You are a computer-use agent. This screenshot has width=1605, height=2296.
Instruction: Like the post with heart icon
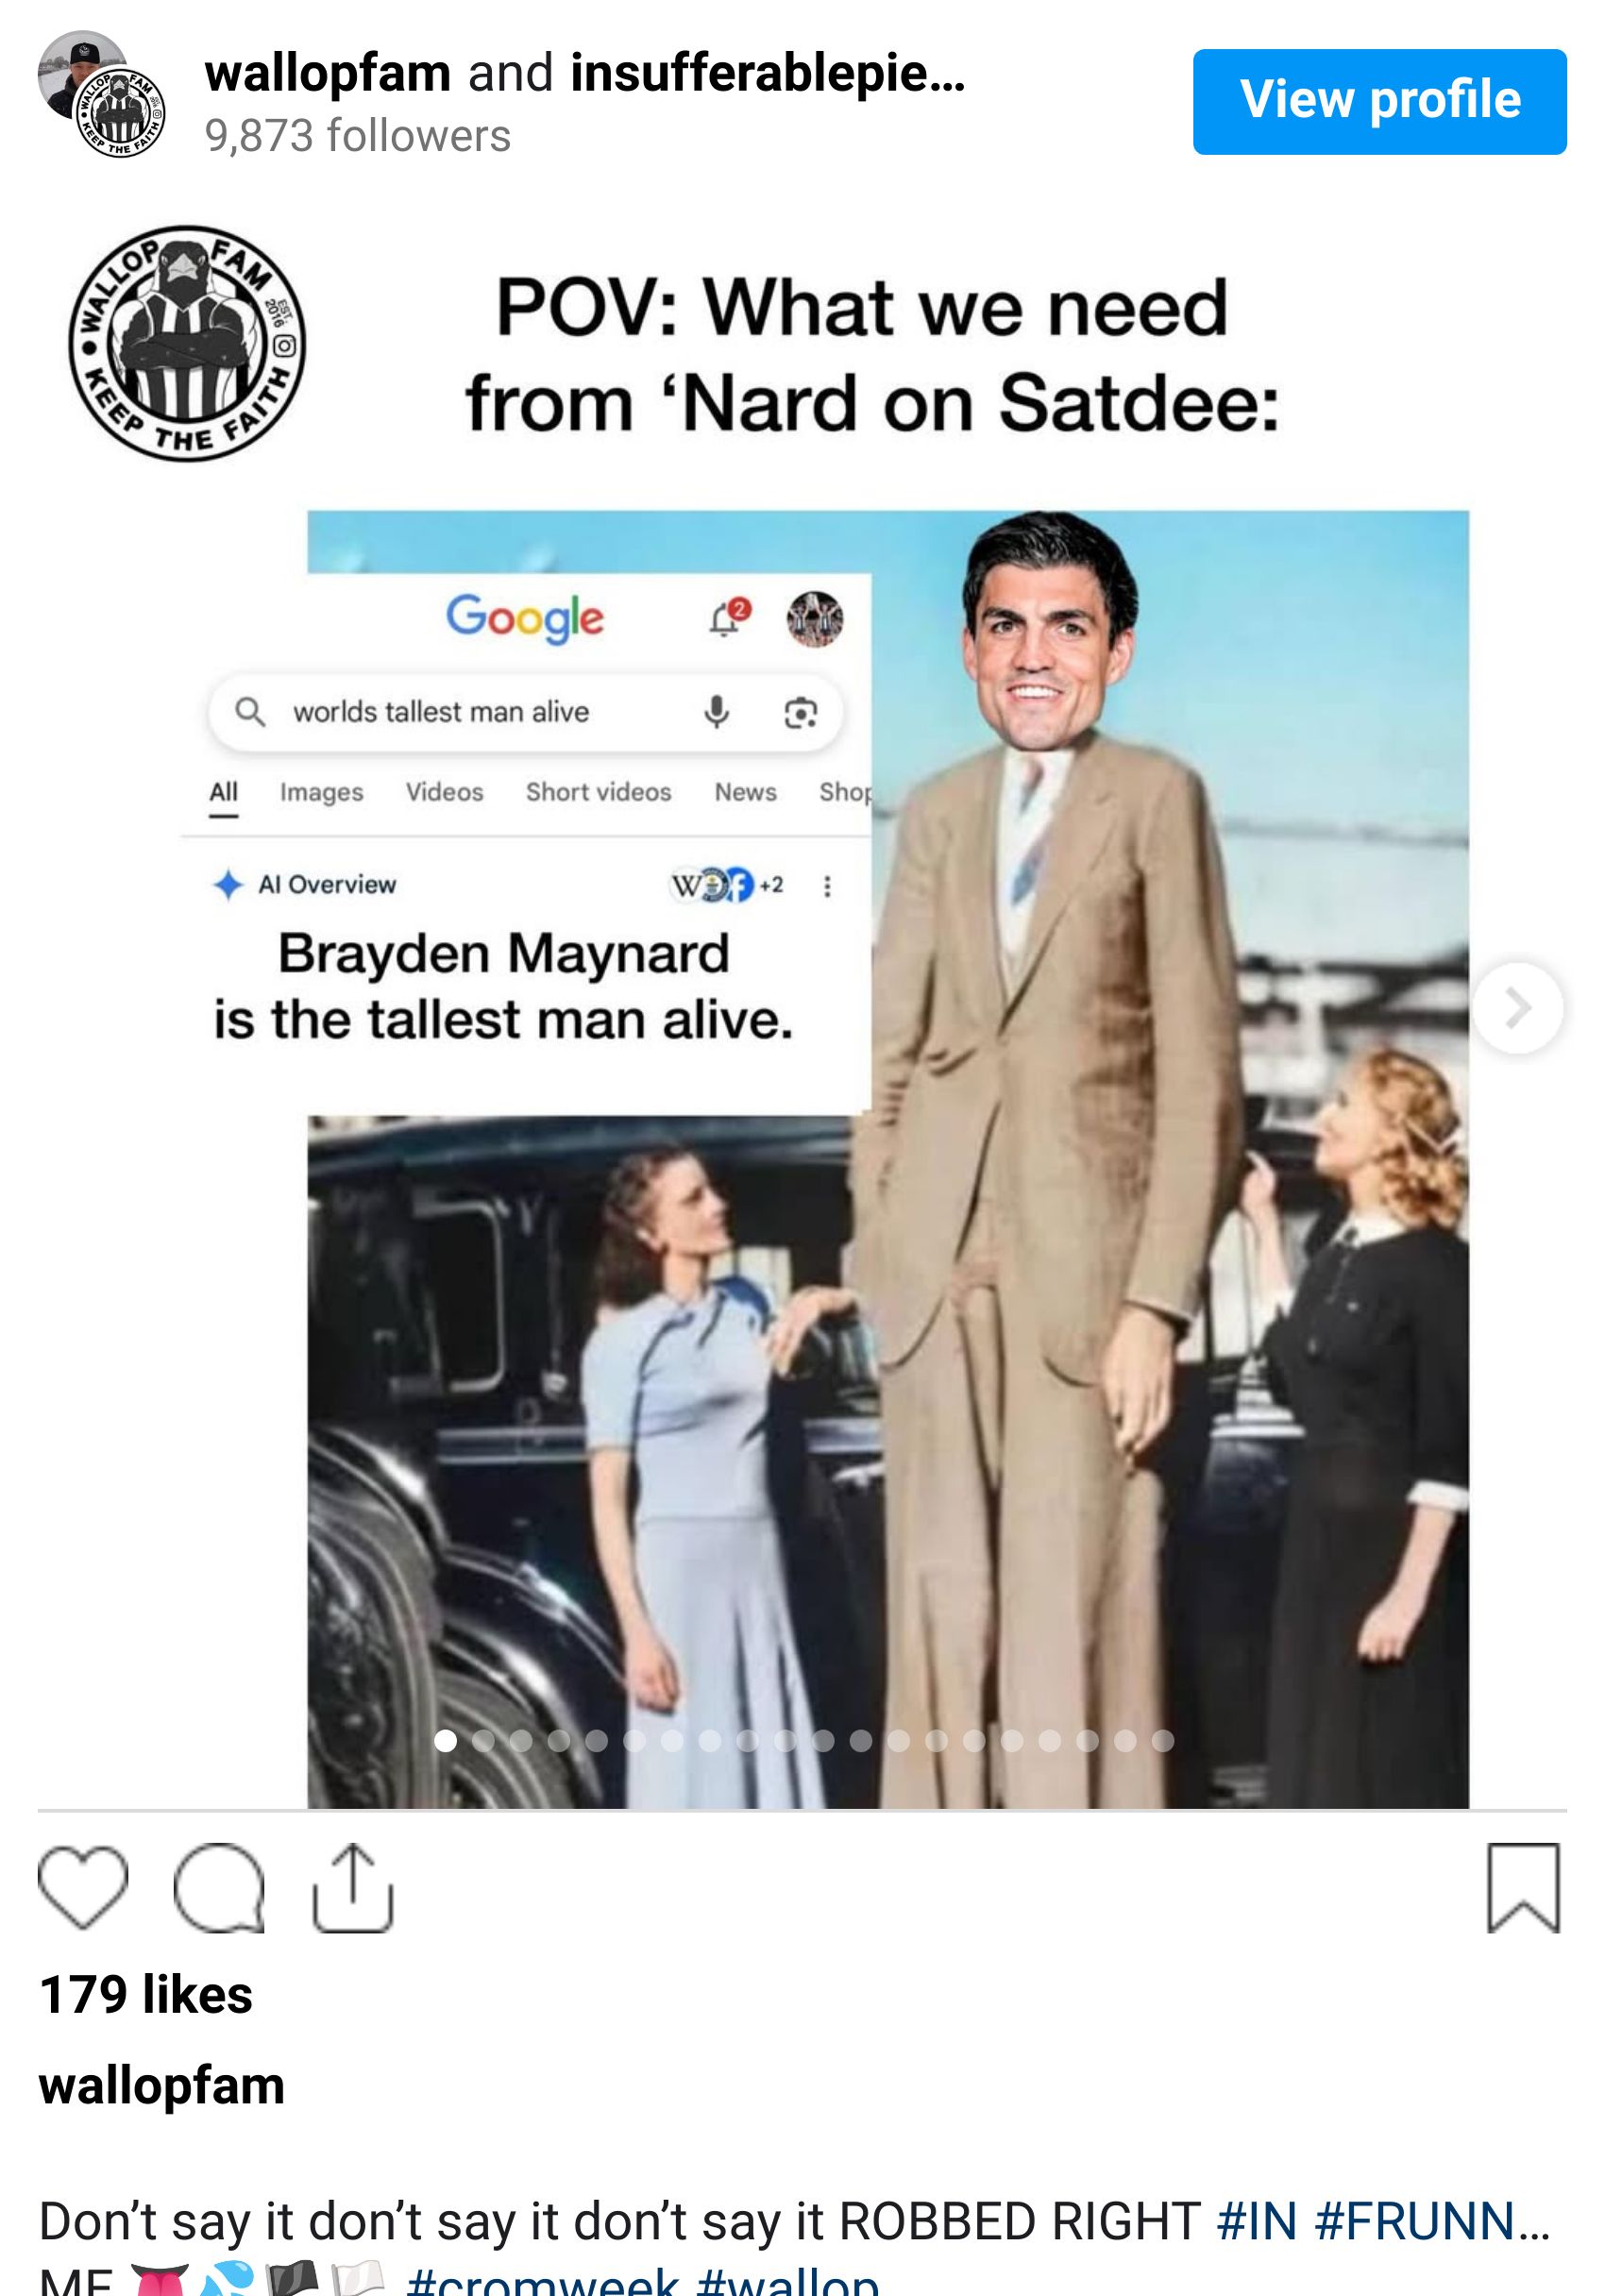[83, 1888]
